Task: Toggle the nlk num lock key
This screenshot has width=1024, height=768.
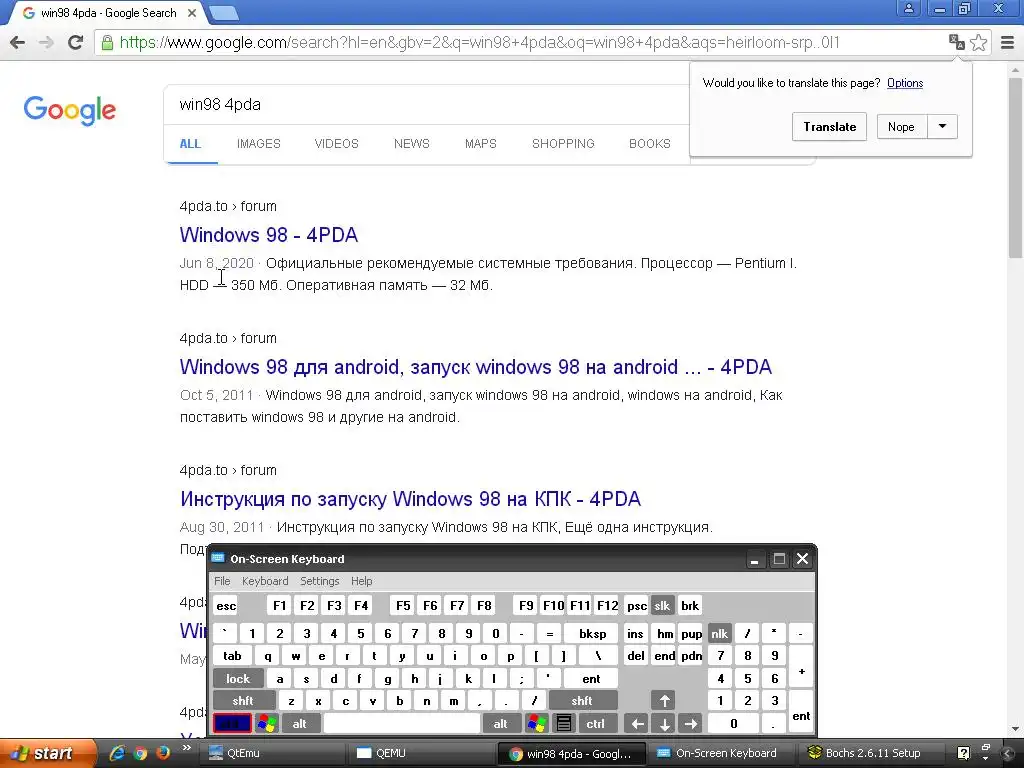Action: 719,633
